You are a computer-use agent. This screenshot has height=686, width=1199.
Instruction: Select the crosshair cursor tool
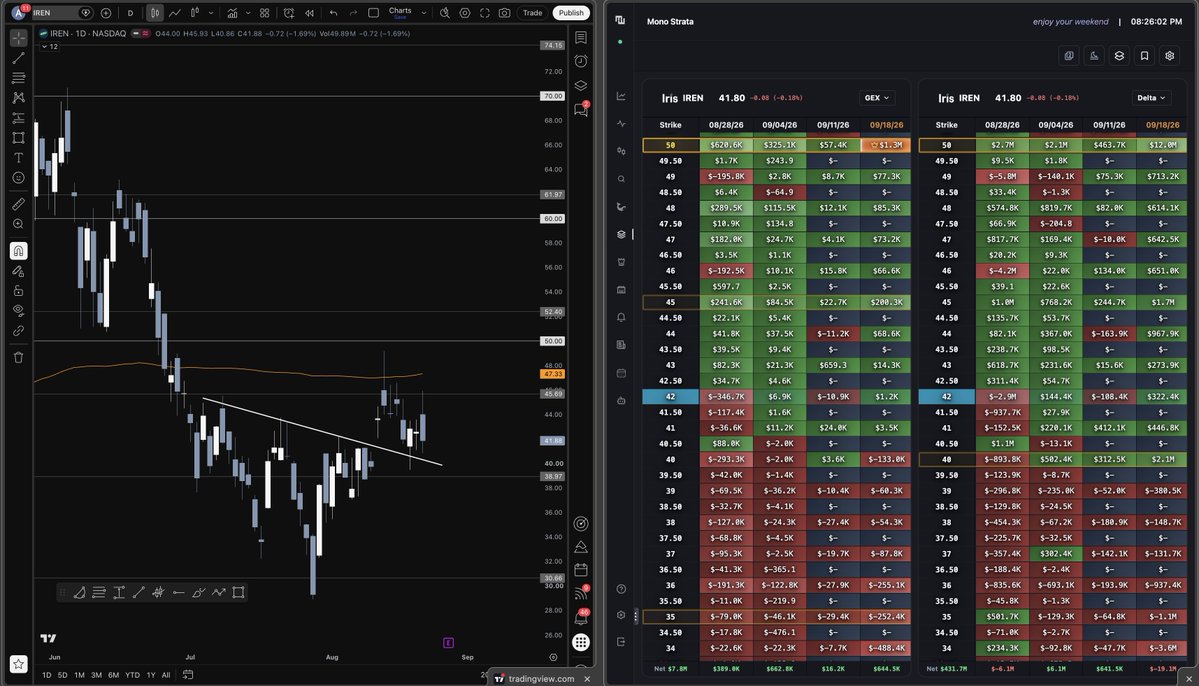point(18,37)
